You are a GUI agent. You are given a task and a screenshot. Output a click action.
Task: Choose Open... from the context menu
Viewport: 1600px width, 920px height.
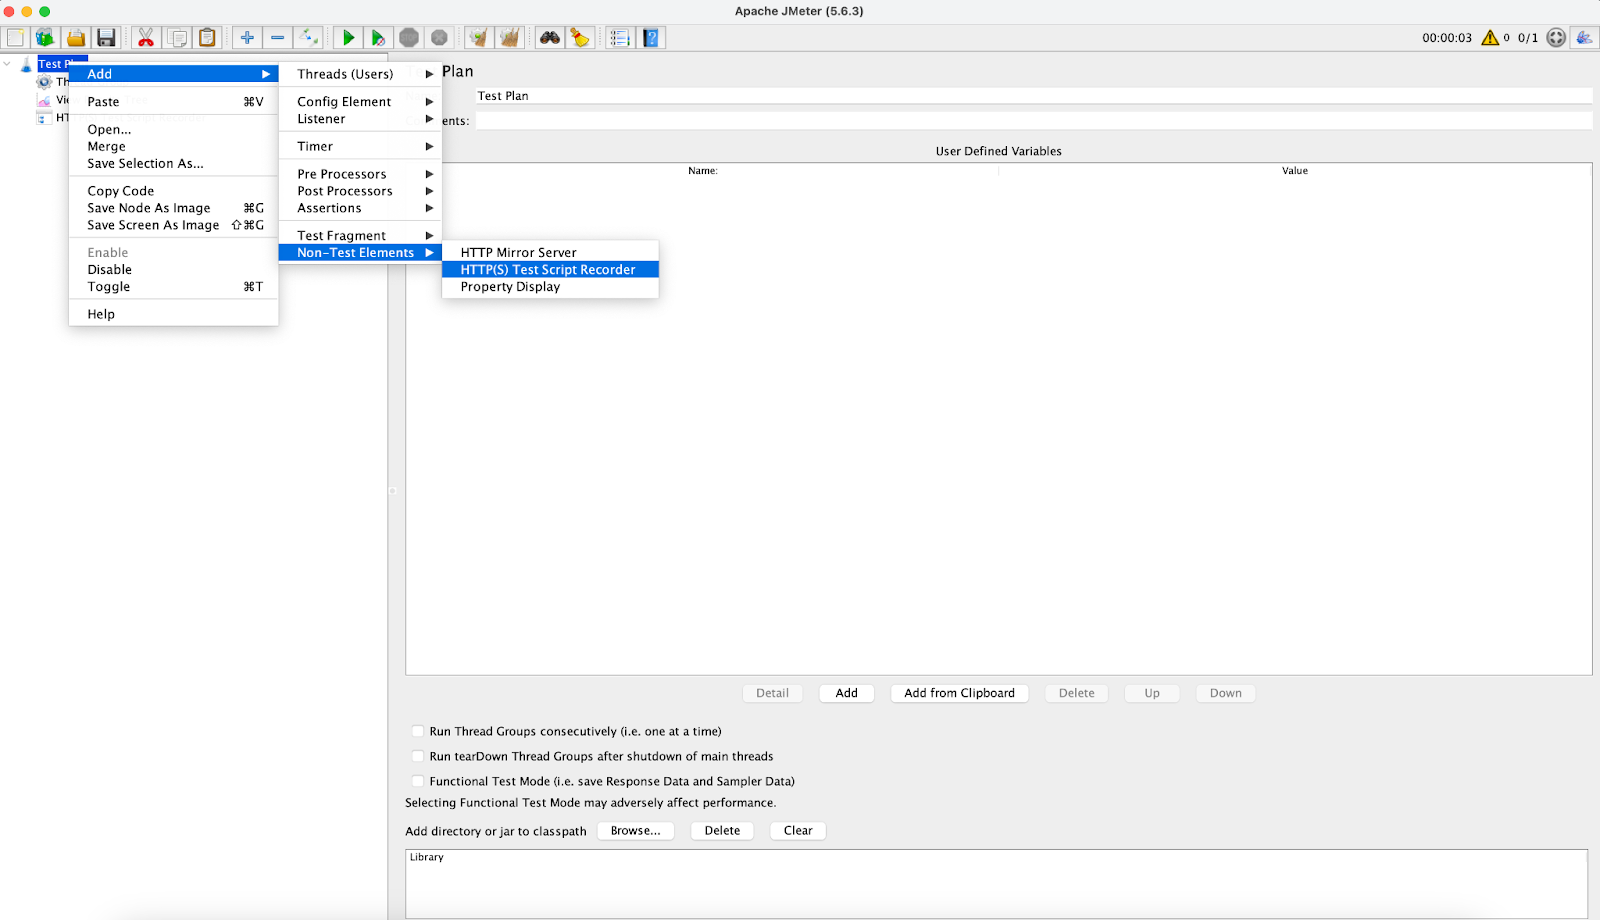click(x=173, y=130)
